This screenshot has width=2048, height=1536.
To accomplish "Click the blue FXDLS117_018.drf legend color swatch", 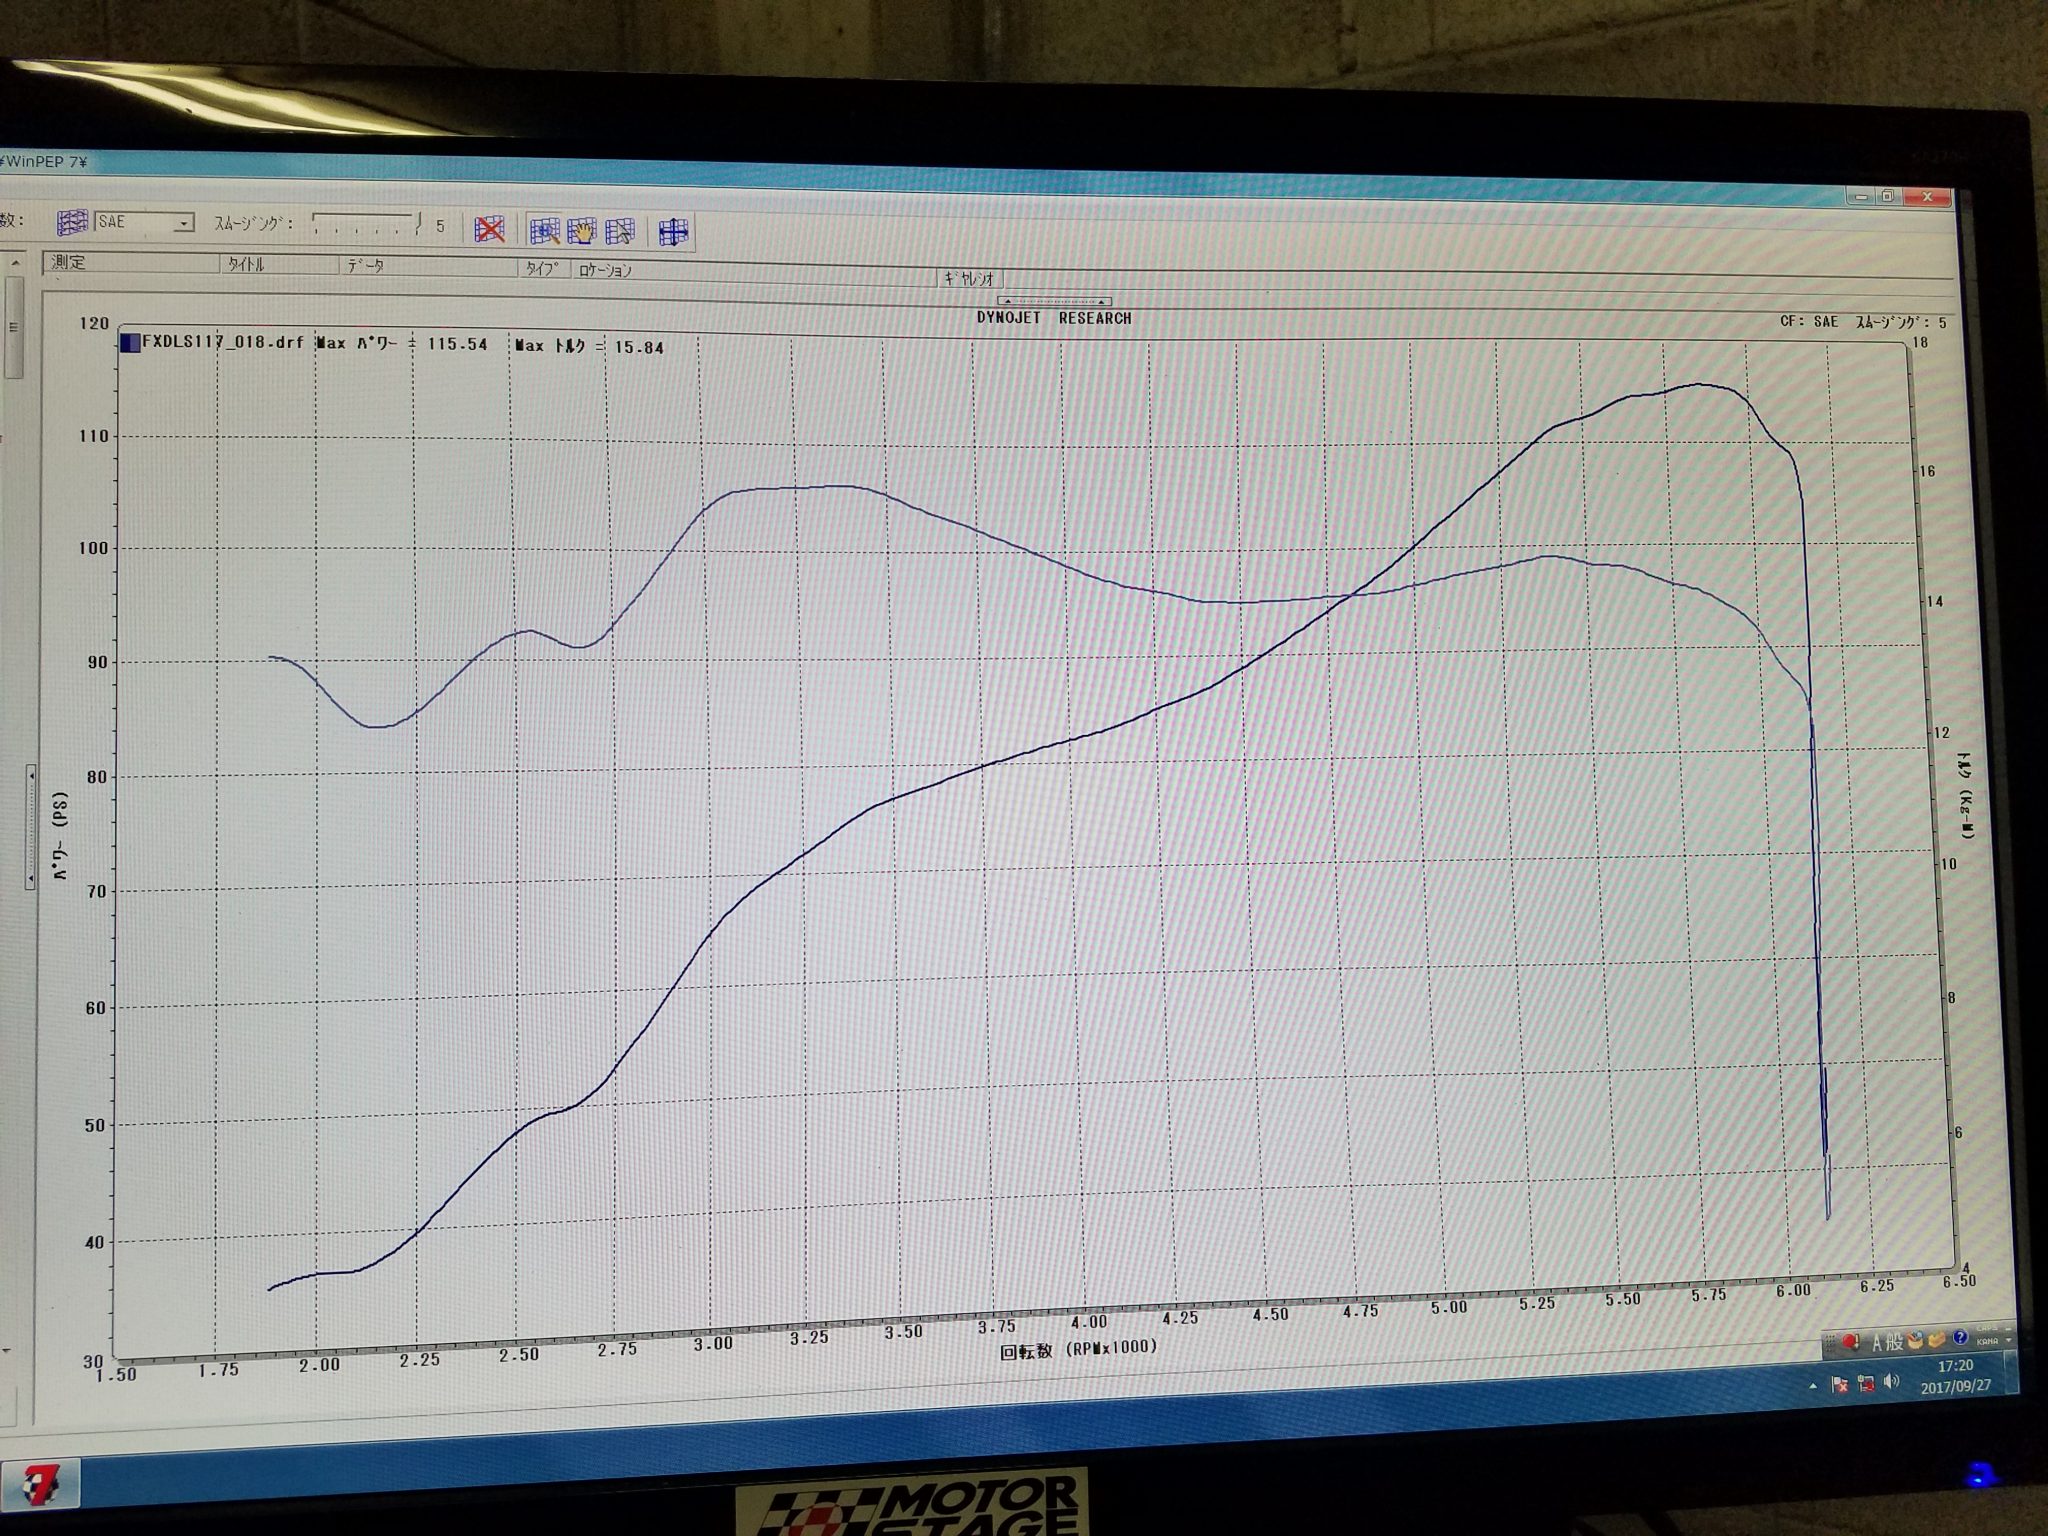I will point(130,342).
